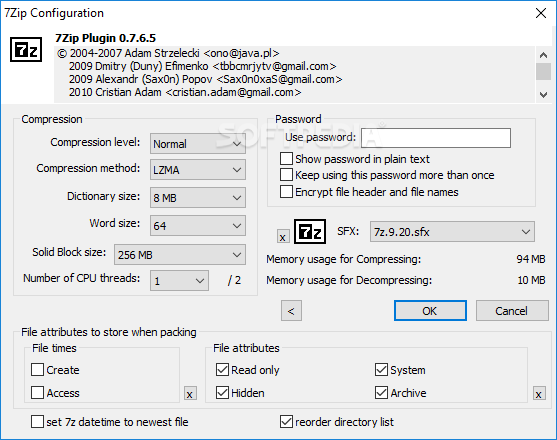Click the 7z icon beside the SFX dropdown
The width and height of the screenshot is (557, 440).
tap(310, 232)
